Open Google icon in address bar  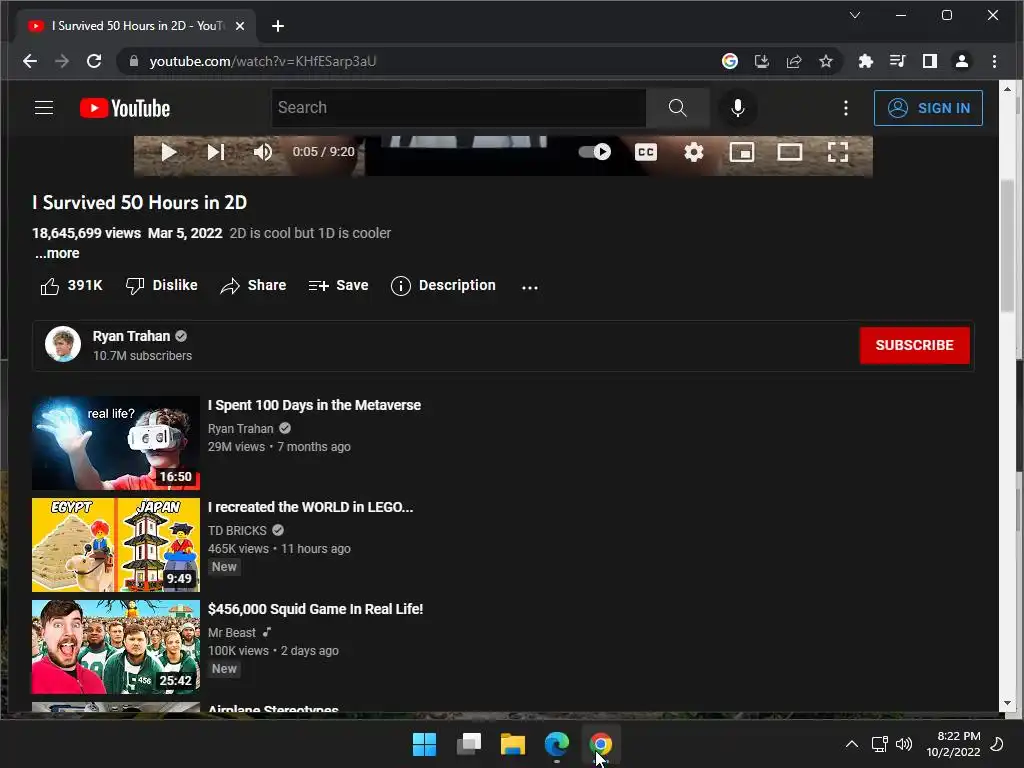click(729, 61)
